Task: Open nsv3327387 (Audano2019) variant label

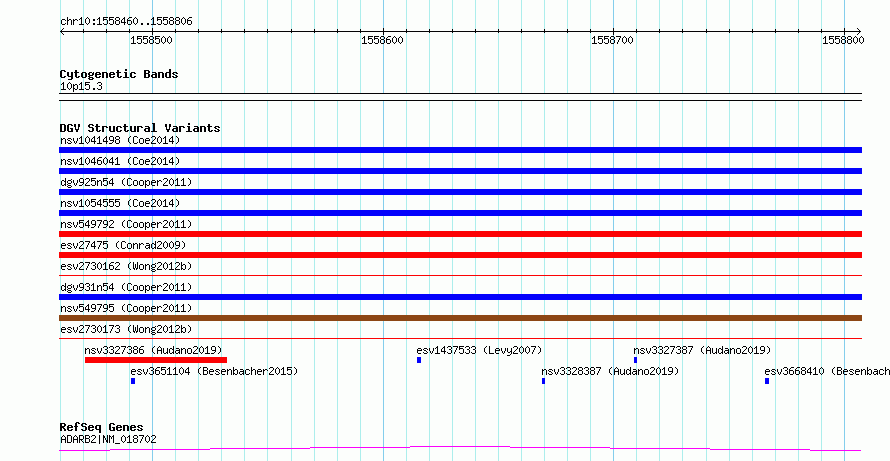Action: [702, 350]
